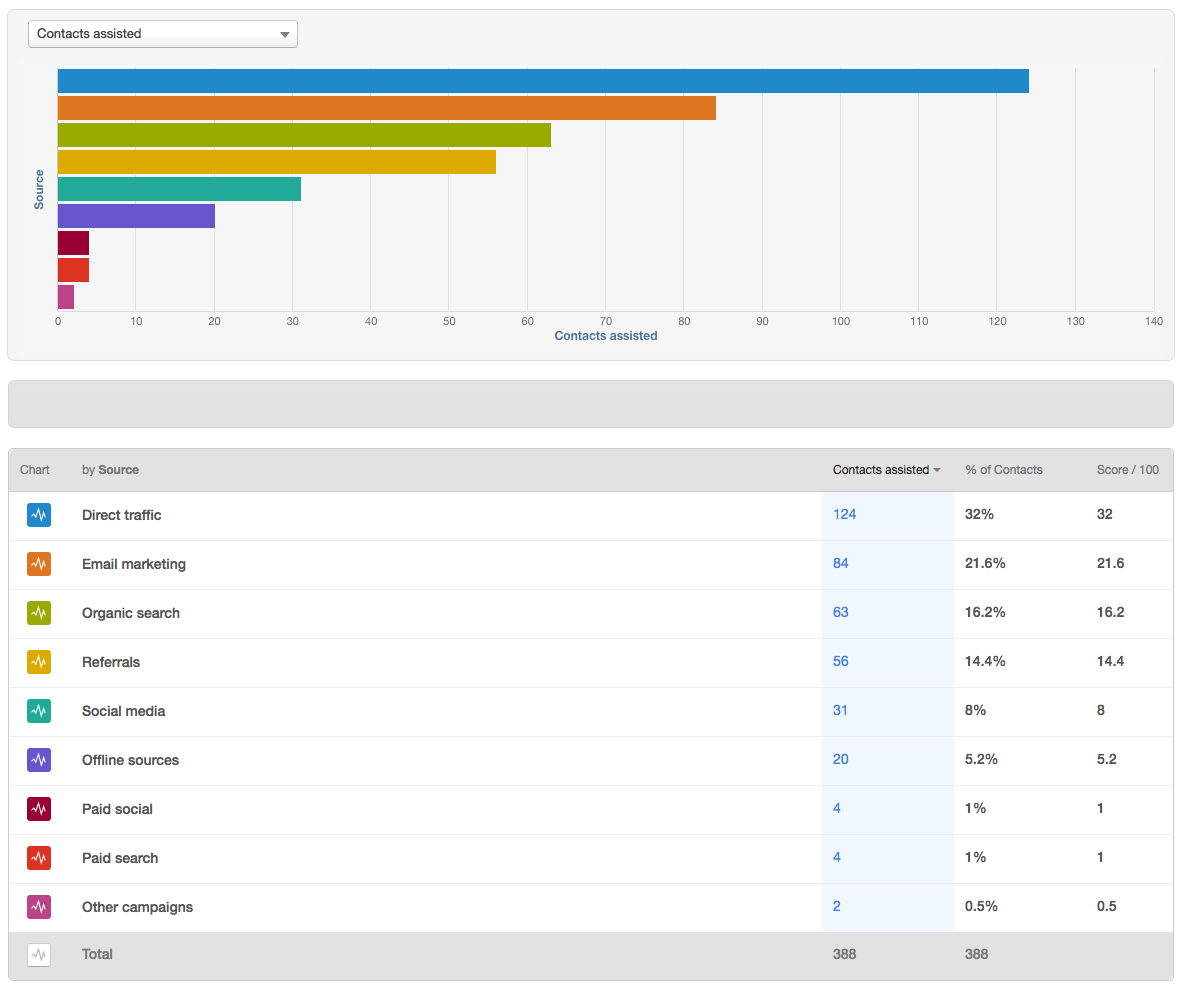1181x989 pixels.
Task: Click the Total row chart icon
Action: (x=38, y=955)
